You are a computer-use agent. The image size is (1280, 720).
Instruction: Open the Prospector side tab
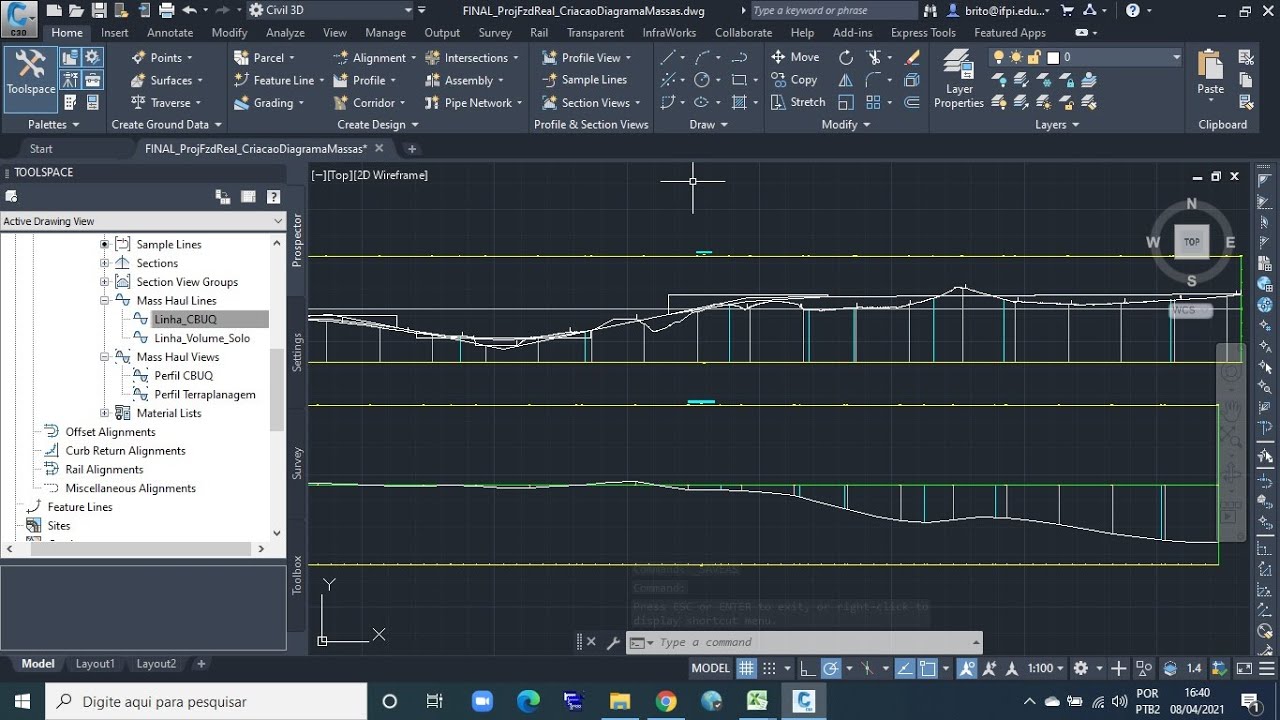(296, 240)
